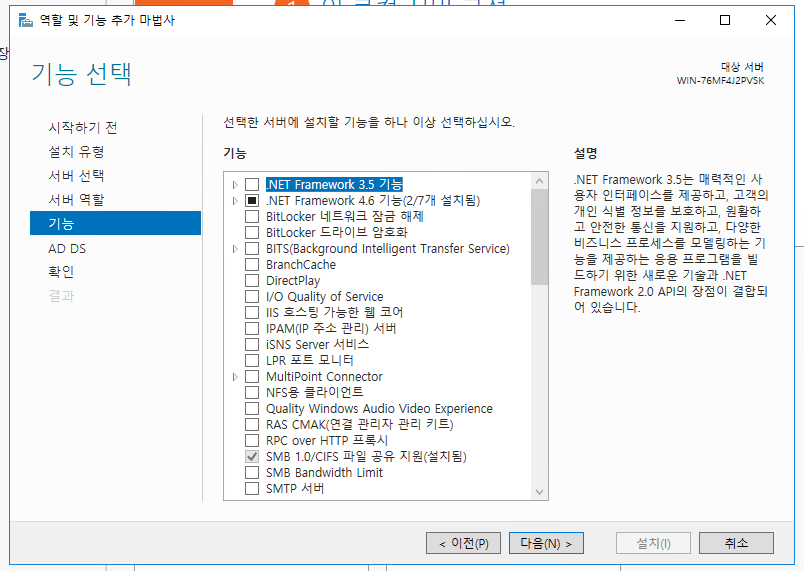Select the NFS용 클라이언트 row label
This screenshot has height=571, width=804.
point(315,393)
